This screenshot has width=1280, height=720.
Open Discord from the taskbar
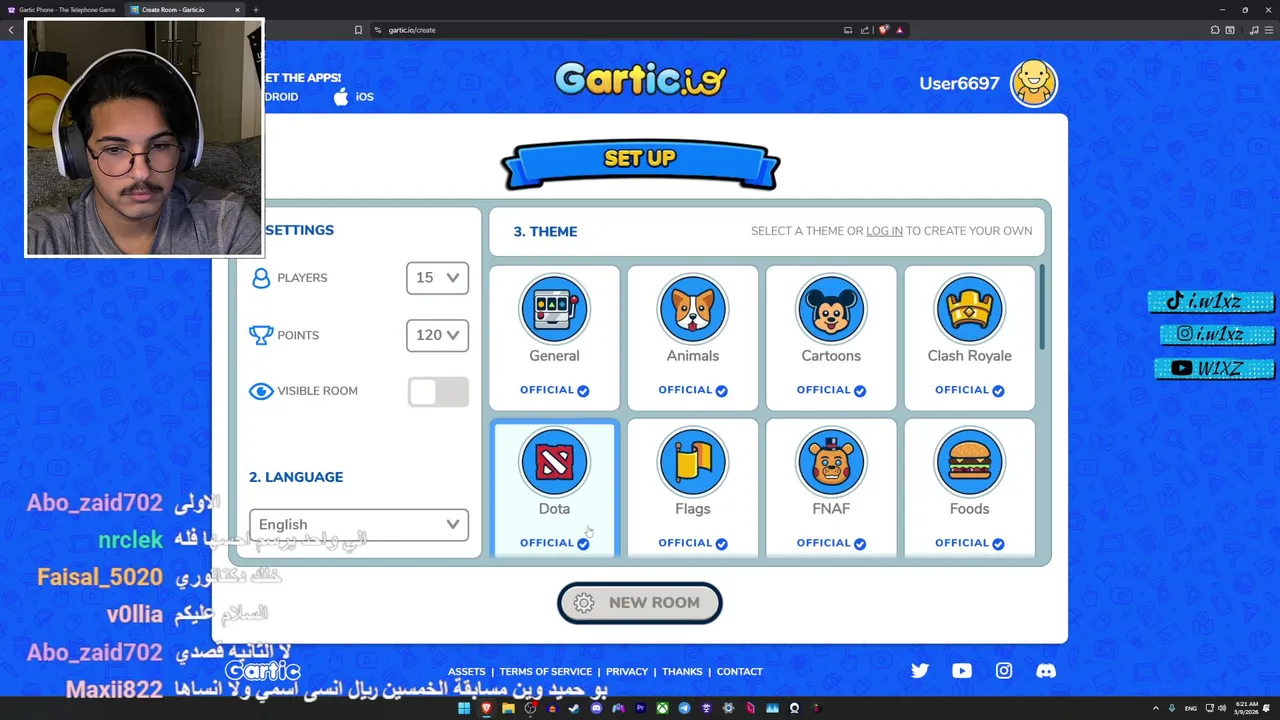pyautogui.click(x=596, y=708)
